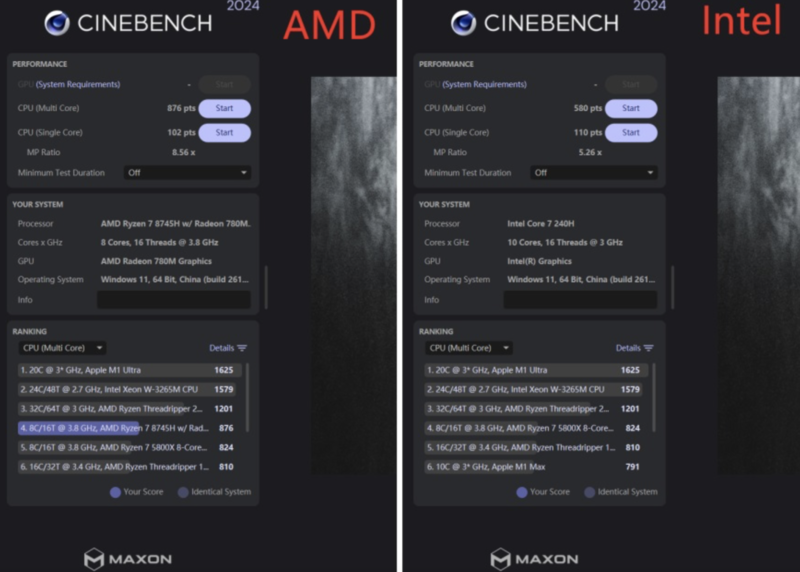Click the Your Score legend dot, AMD panel
Viewport: 800px width, 572px height.
[x=115, y=492]
